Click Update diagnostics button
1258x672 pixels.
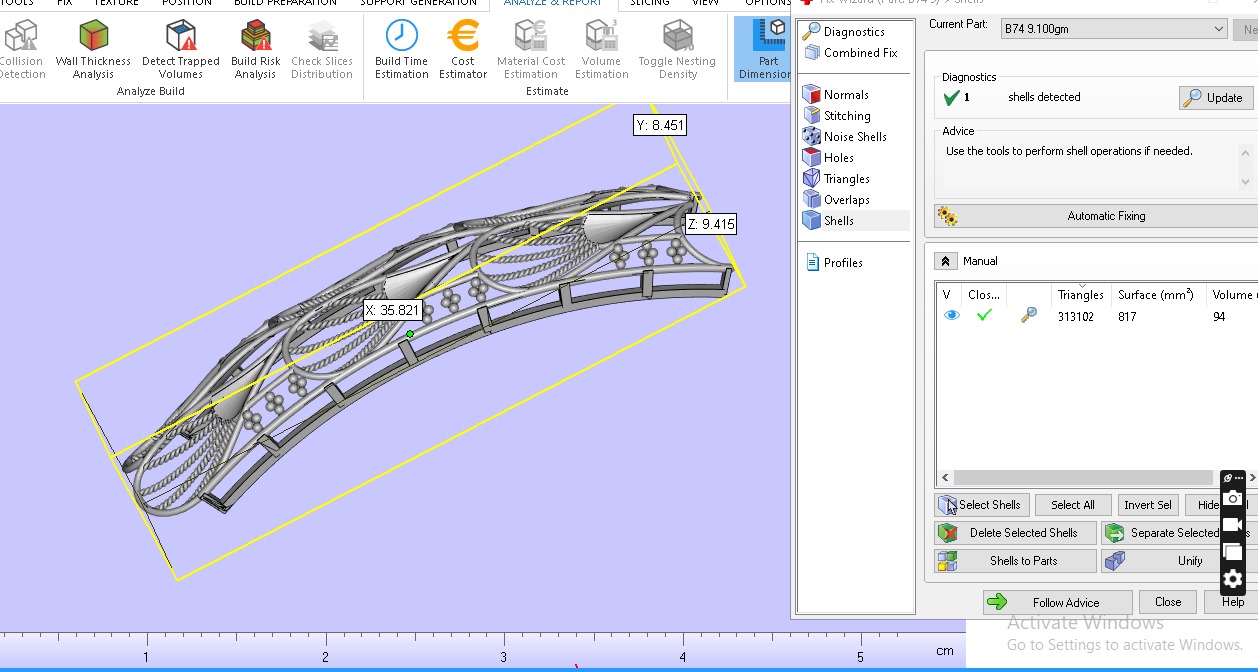pyautogui.click(x=1215, y=98)
